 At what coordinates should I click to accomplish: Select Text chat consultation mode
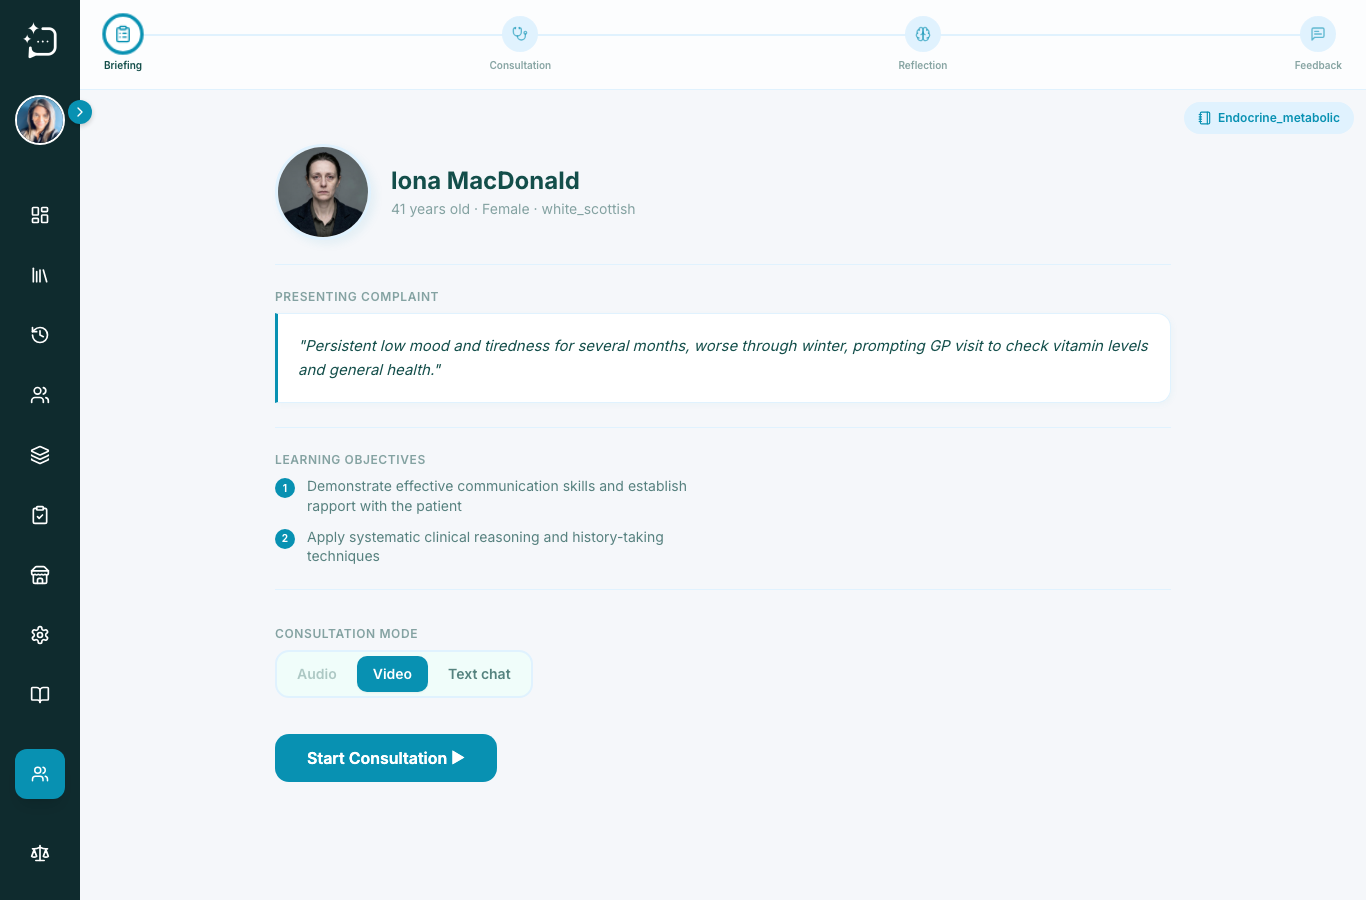pos(479,674)
